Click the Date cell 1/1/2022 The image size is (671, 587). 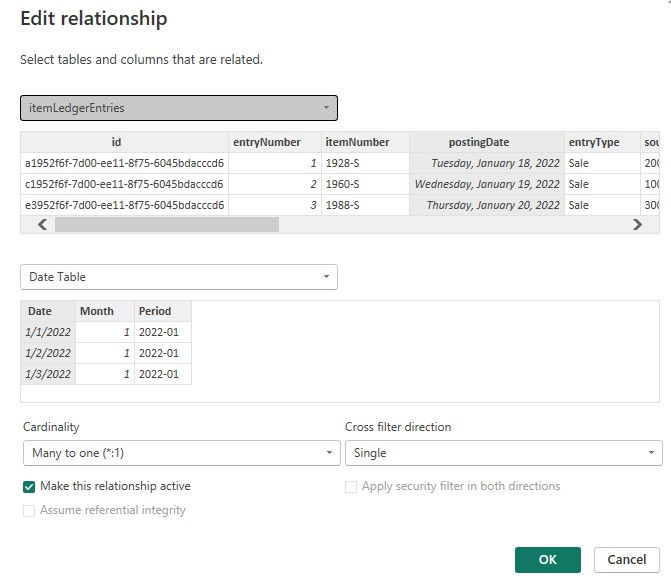coord(48,332)
